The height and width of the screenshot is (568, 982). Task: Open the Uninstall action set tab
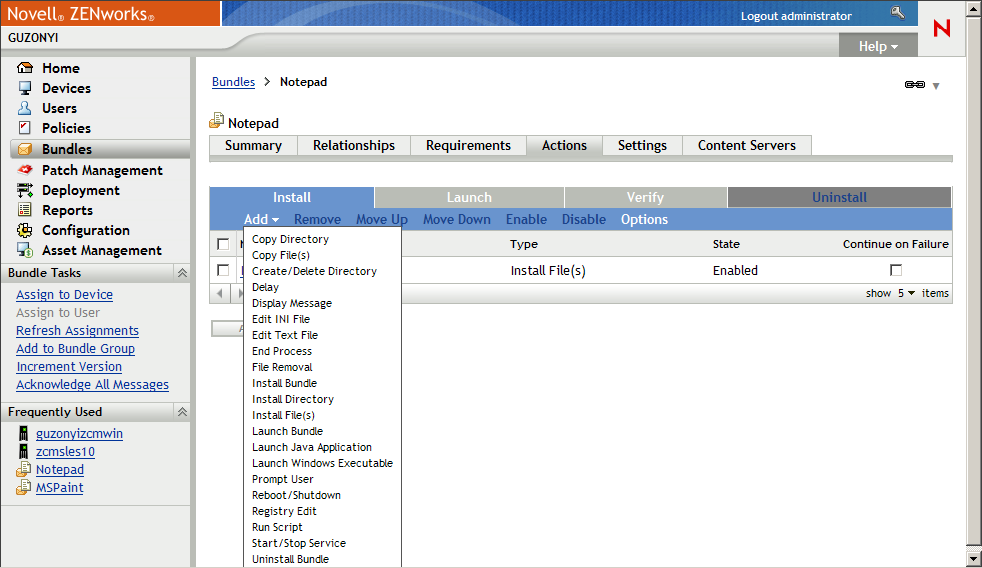click(x=839, y=197)
